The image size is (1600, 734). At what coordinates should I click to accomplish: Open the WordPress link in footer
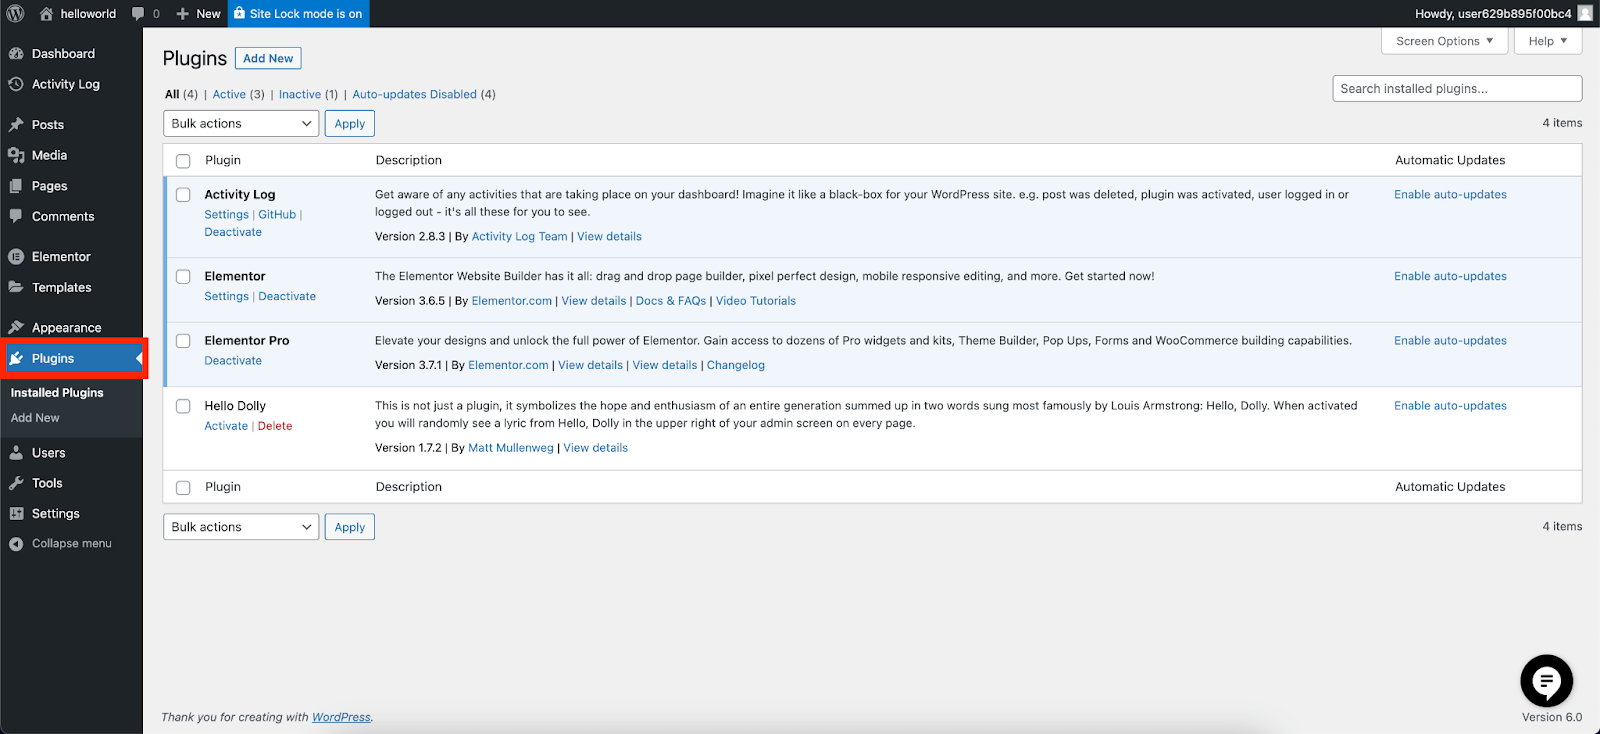(341, 717)
